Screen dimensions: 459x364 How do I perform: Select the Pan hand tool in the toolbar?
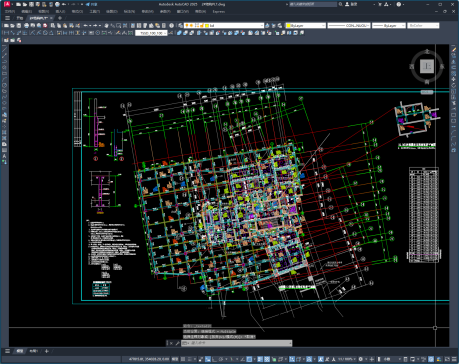click(x=106, y=25)
